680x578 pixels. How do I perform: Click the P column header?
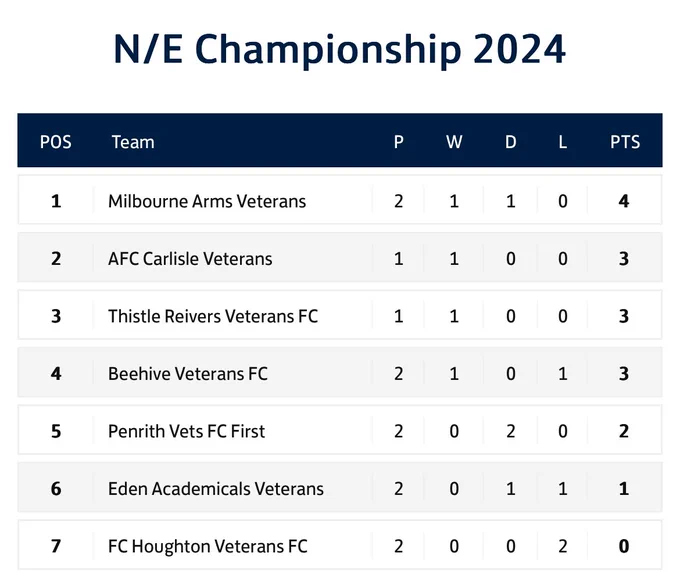click(399, 142)
